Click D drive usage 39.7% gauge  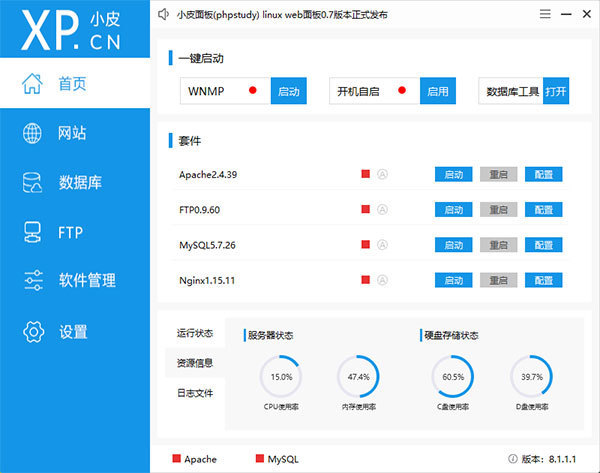click(532, 377)
